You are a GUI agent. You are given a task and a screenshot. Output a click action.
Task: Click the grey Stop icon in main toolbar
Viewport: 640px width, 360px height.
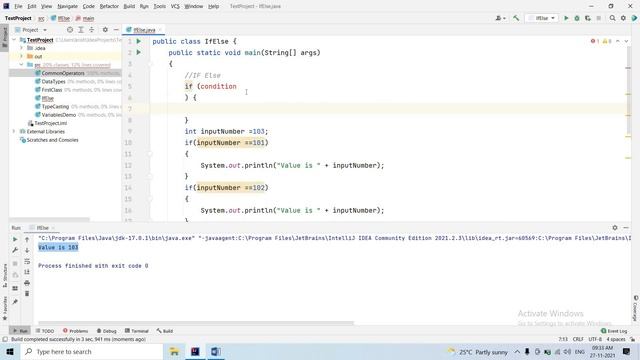pyautogui.click(x=599, y=18)
